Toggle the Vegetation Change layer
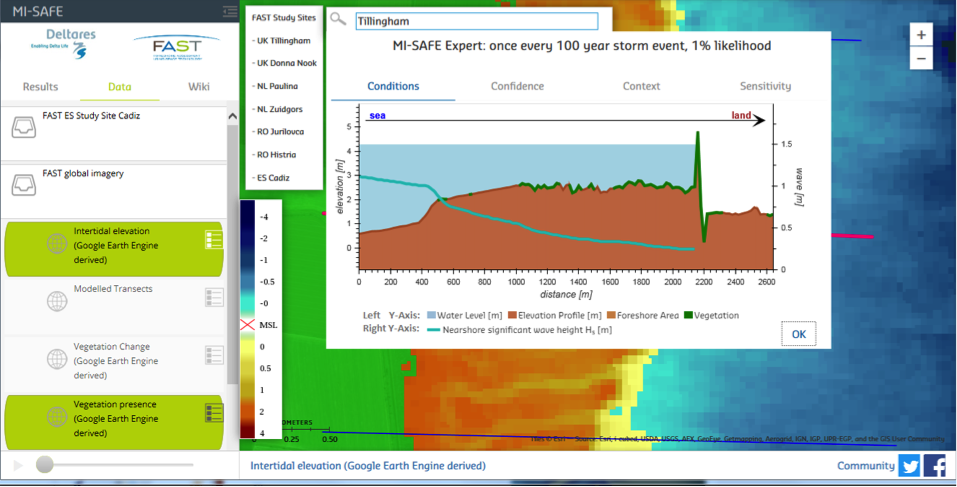The width and height of the screenshot is (957, 487). point(114,364)
